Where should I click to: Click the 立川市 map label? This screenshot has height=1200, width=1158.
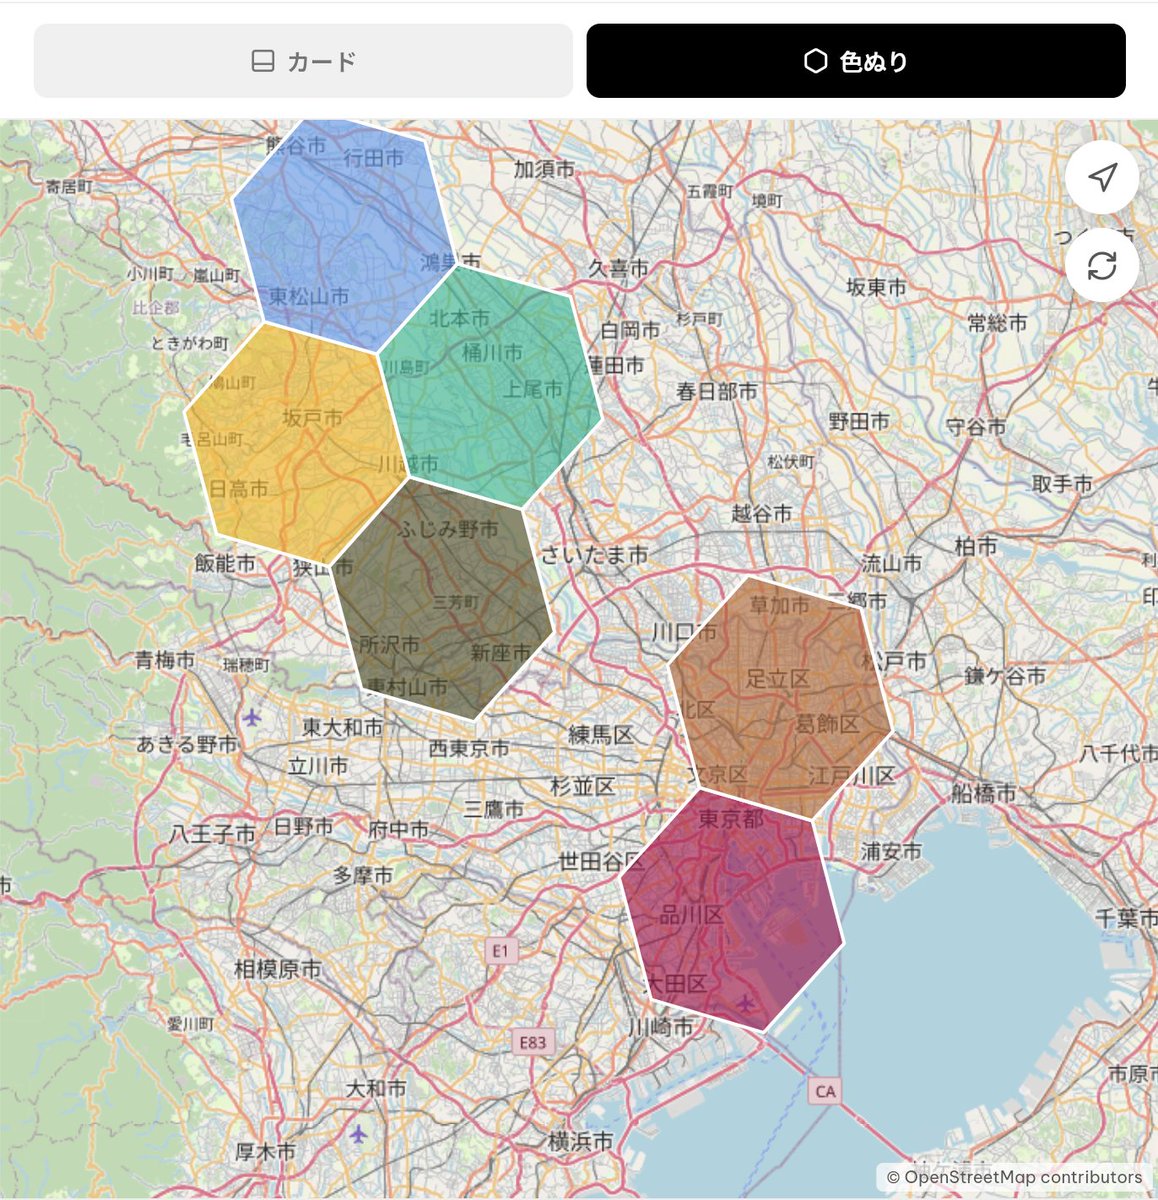(x=318, y=767)
